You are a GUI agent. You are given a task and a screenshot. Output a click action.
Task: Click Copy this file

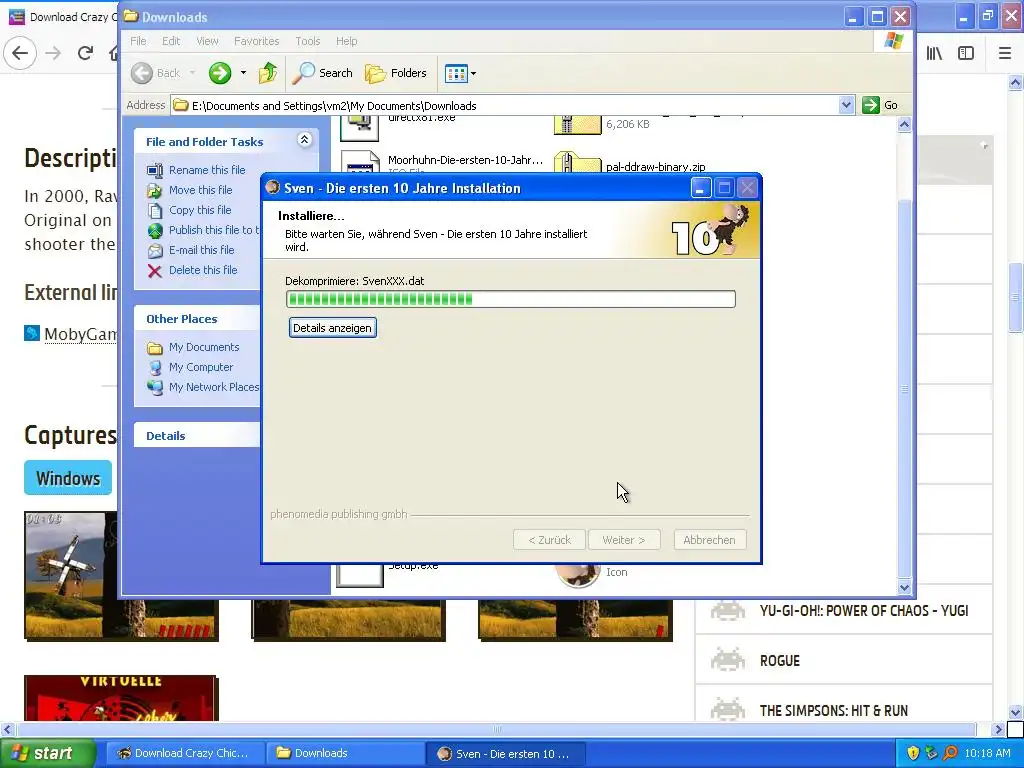click(200, 210)
